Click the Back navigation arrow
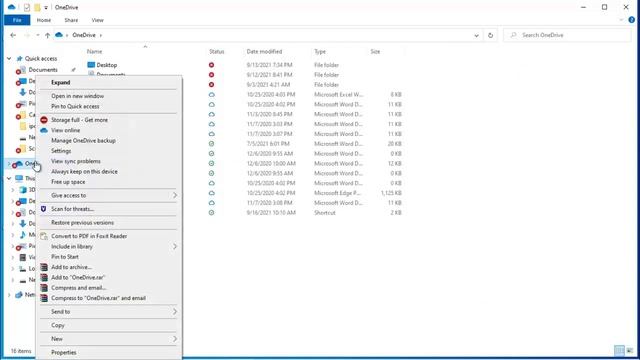The height and width of the screenshot is (360, 640). click(13, 35)
